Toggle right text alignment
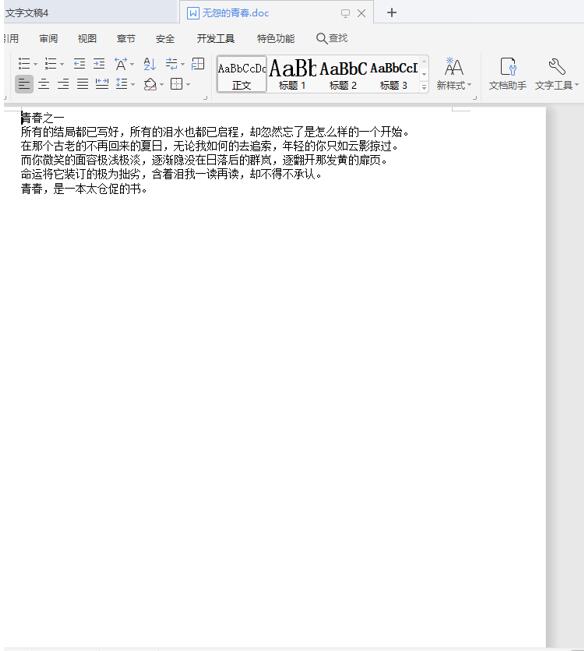584x651 pixels. (x=63, y=84)
